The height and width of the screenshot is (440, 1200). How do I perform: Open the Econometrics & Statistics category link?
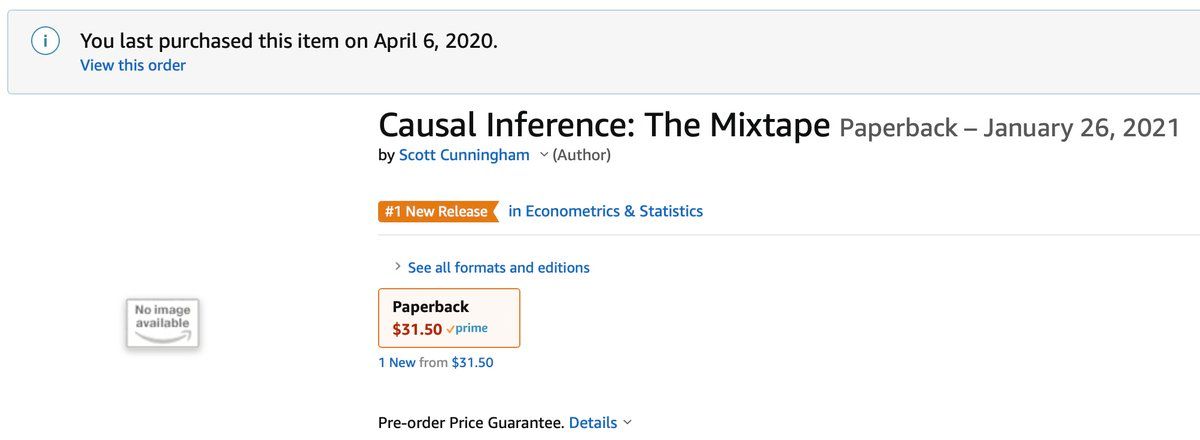coord(606,211)
